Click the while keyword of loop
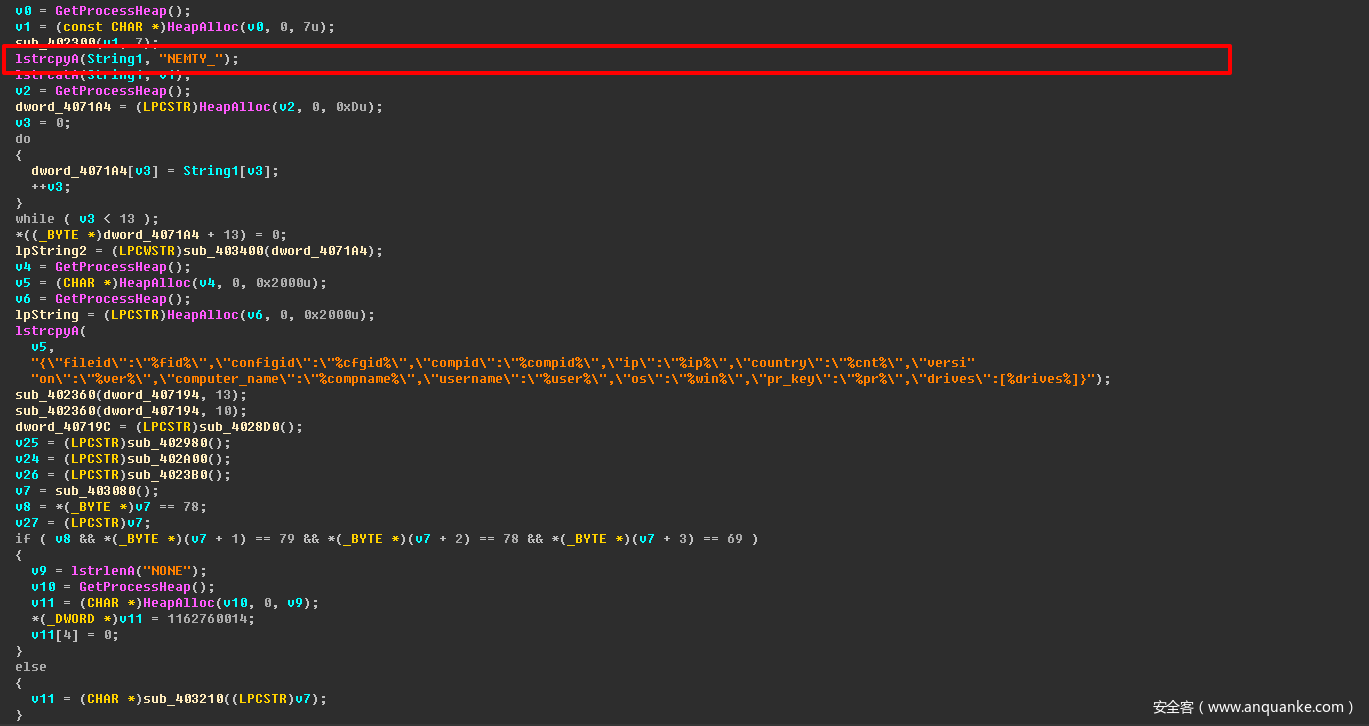Screen dimensions: 1369x726 [35, 219]
